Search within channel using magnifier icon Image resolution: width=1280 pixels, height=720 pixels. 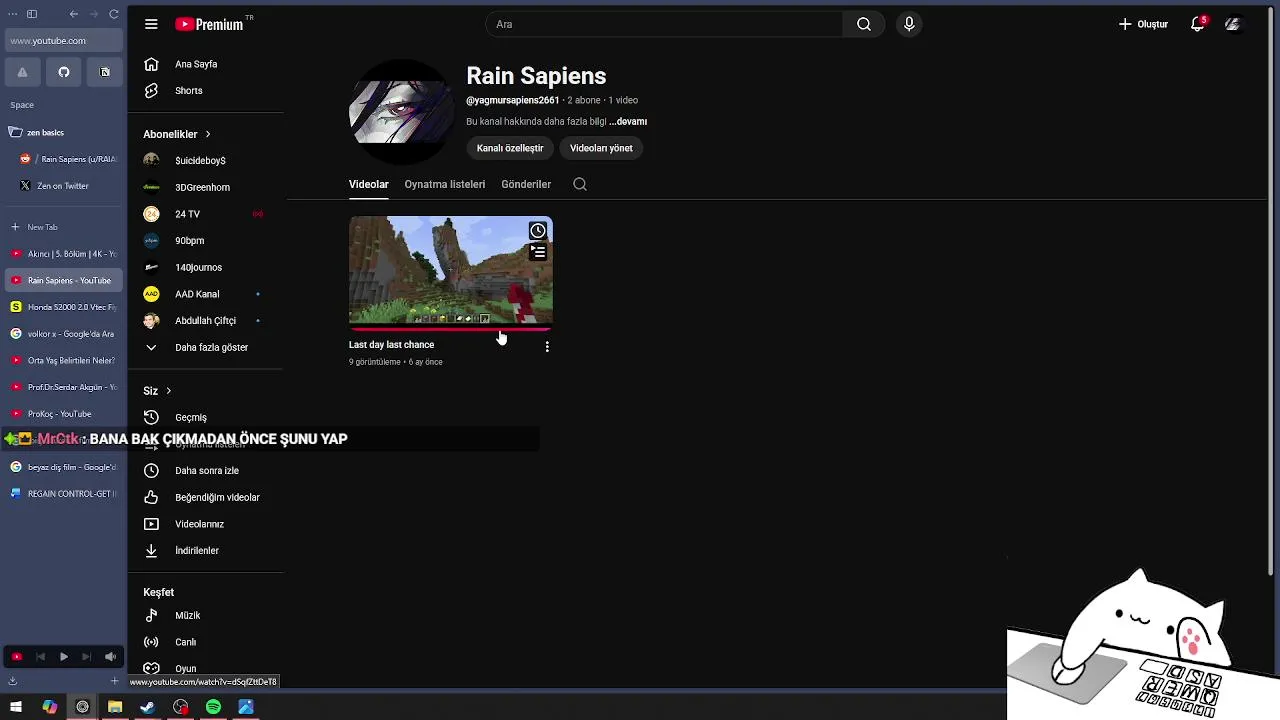pyautogui.click(x=580, y=184)
